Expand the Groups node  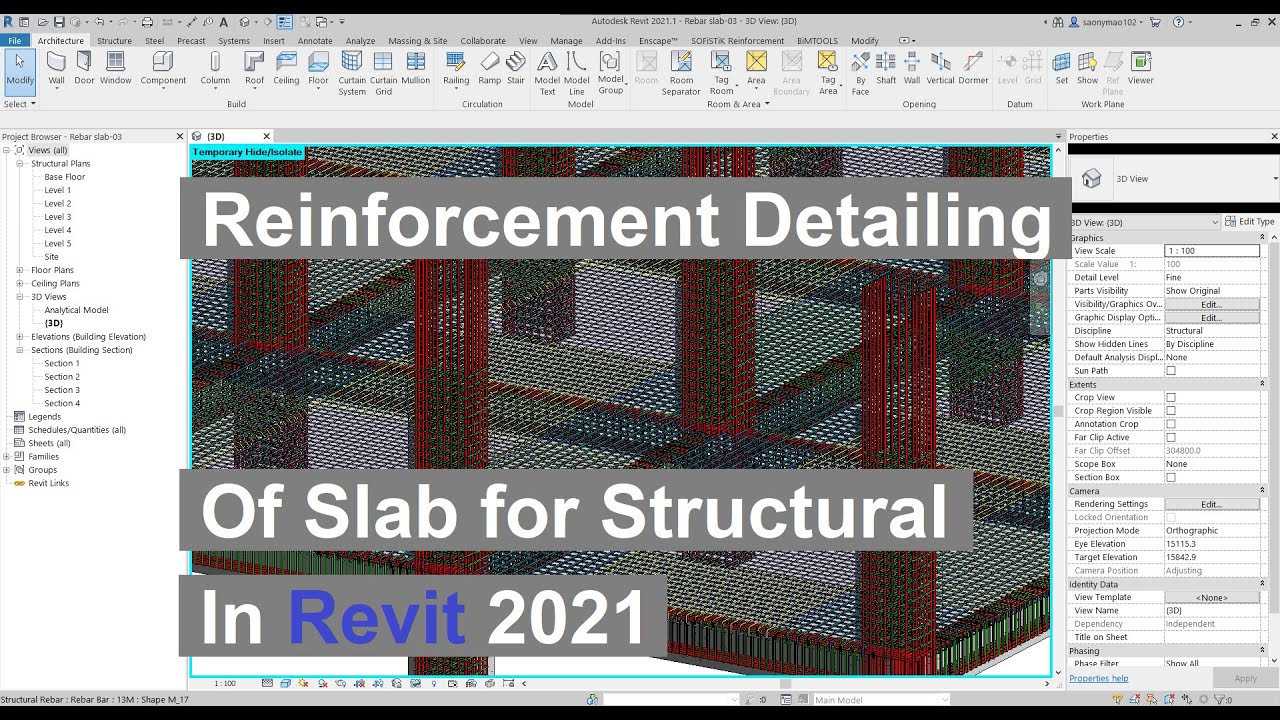(x=7, y=470)
